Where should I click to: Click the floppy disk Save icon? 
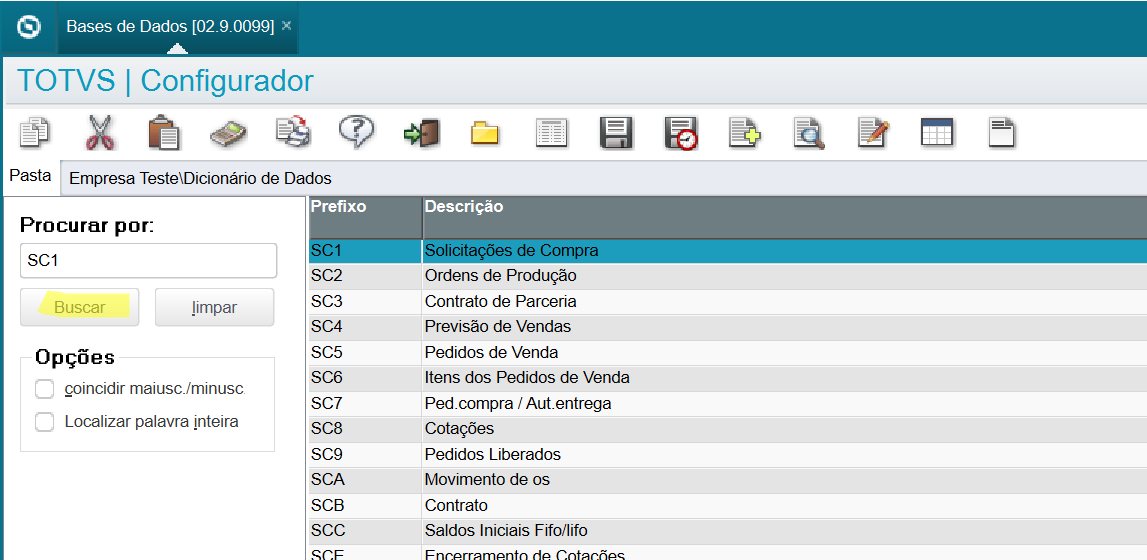[x=616, y=134]
